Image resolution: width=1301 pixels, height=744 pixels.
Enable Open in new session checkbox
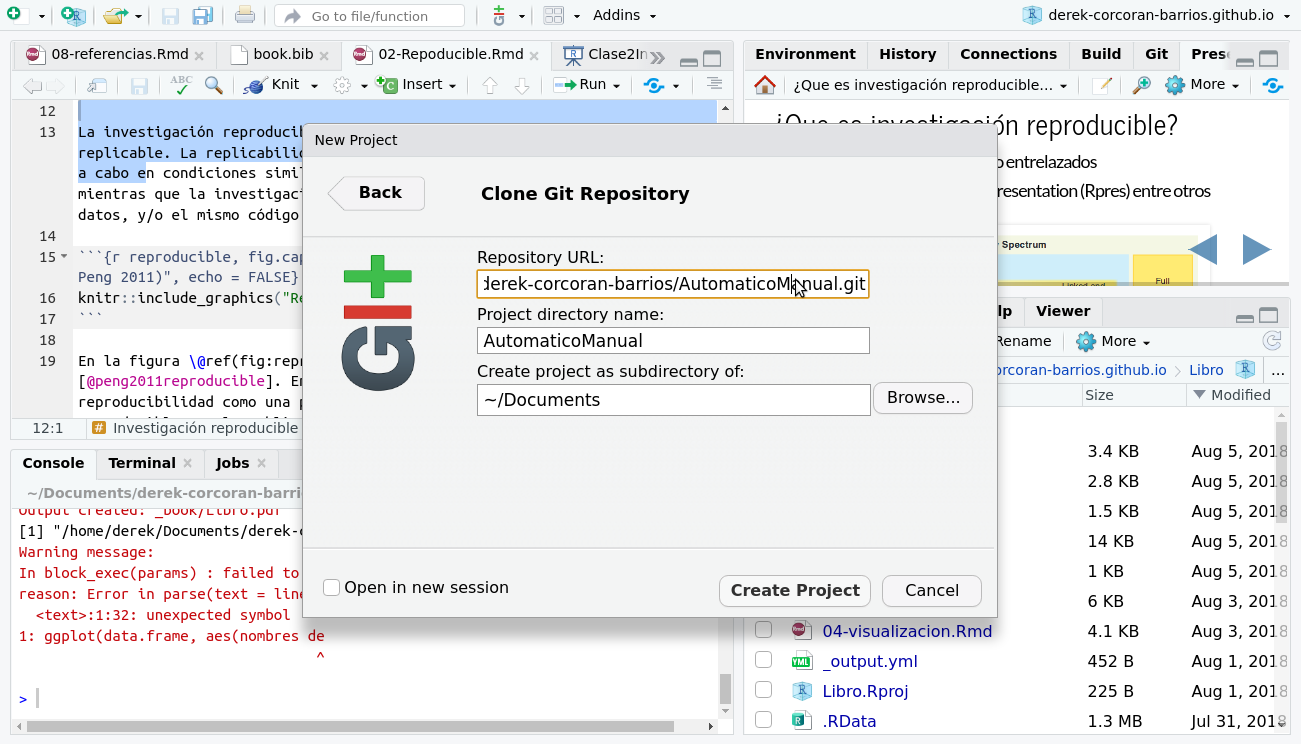pyautogui.click(x=332, y=588)
